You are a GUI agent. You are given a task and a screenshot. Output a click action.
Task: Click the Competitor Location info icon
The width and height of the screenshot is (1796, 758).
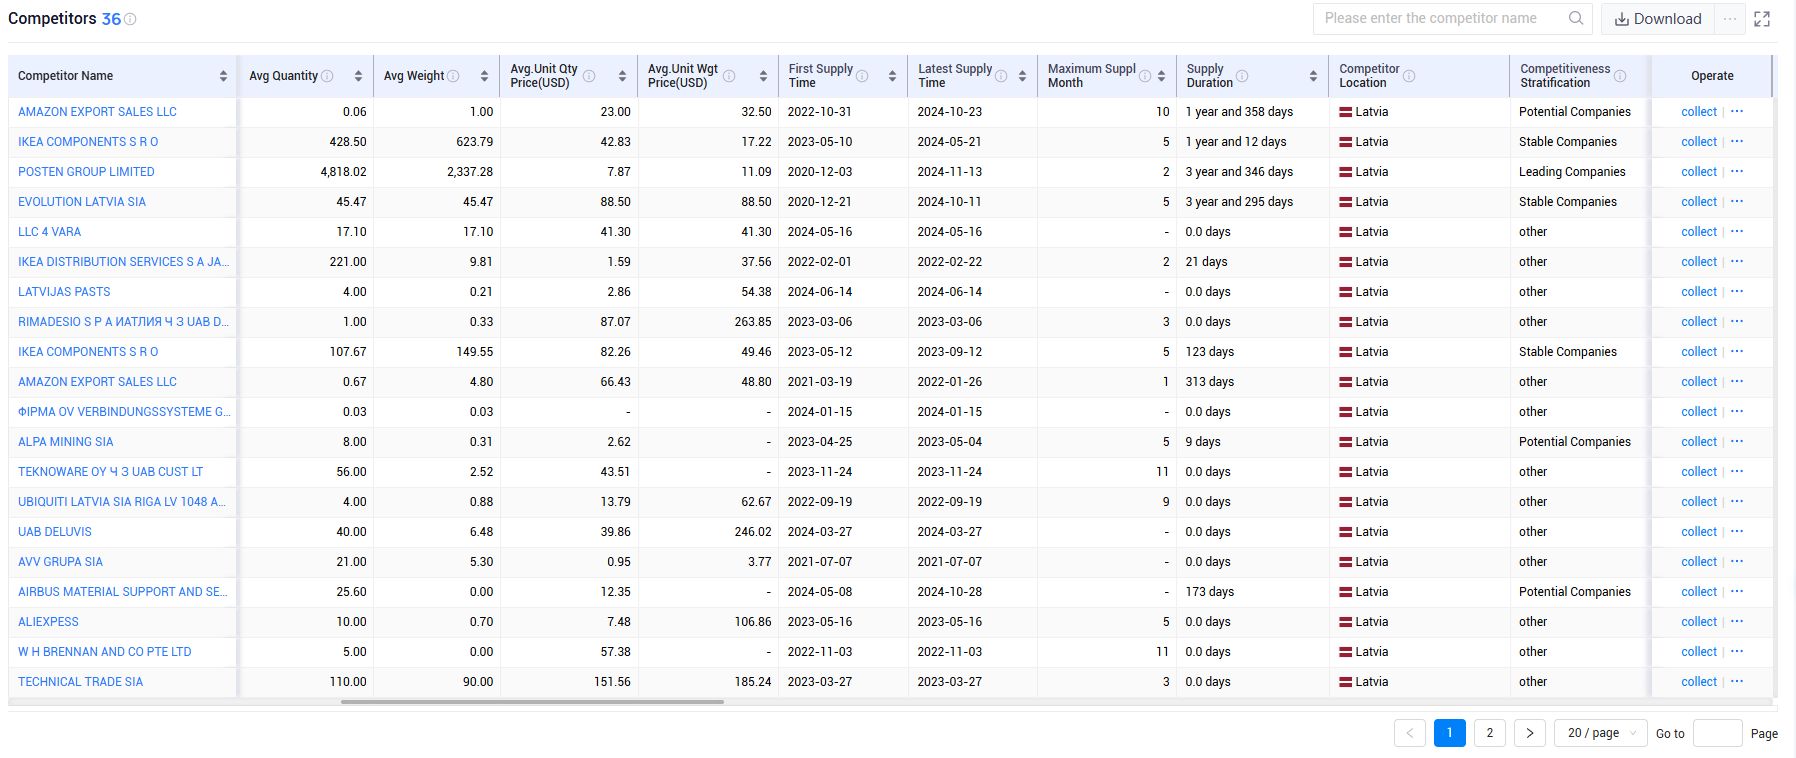(1409, 76)
